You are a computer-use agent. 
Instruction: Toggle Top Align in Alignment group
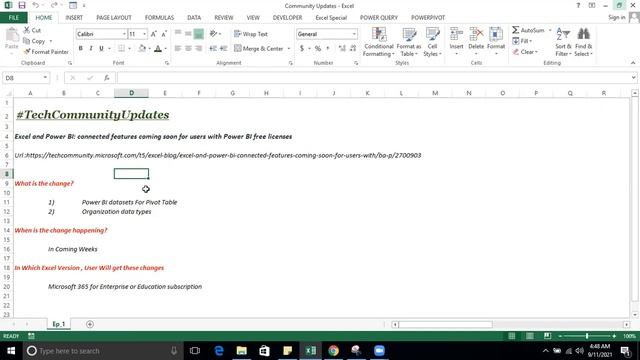coord(178,34)
